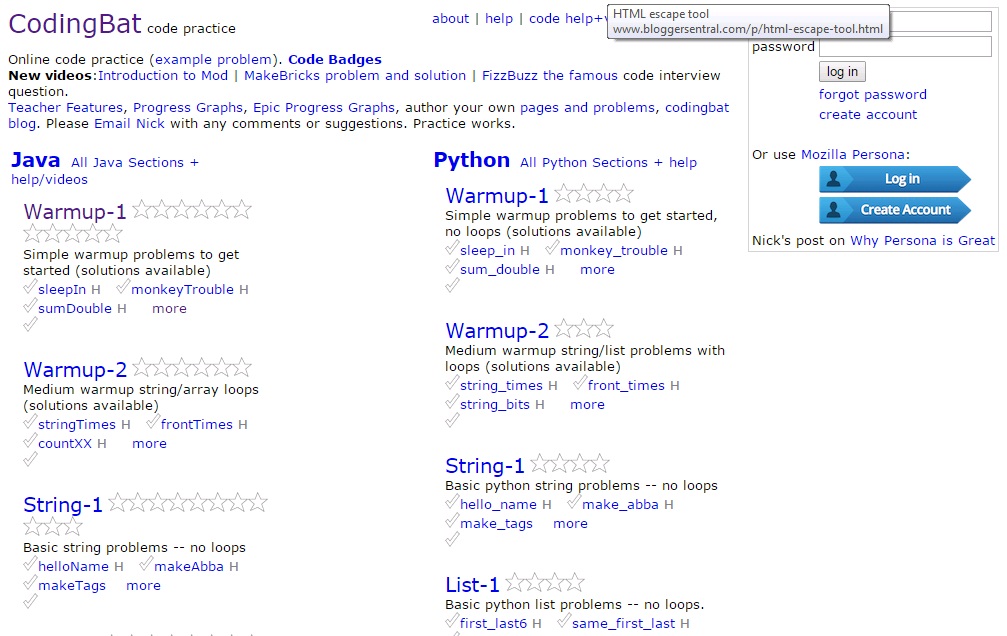Image resolution: width=1007 pixels, height=636 pixels.
Task: Open the Java sleepIn problem
Action: [x=62, y=290]
